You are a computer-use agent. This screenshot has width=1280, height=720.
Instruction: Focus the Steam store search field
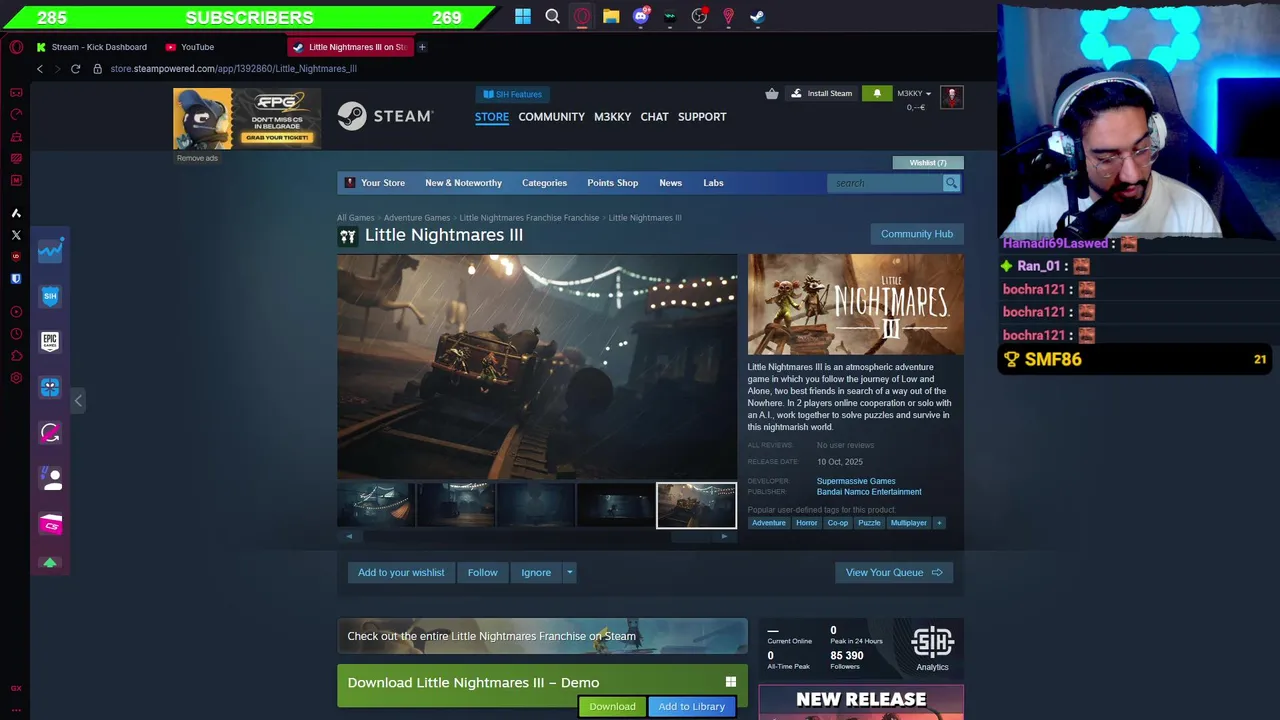pos(886,183)
